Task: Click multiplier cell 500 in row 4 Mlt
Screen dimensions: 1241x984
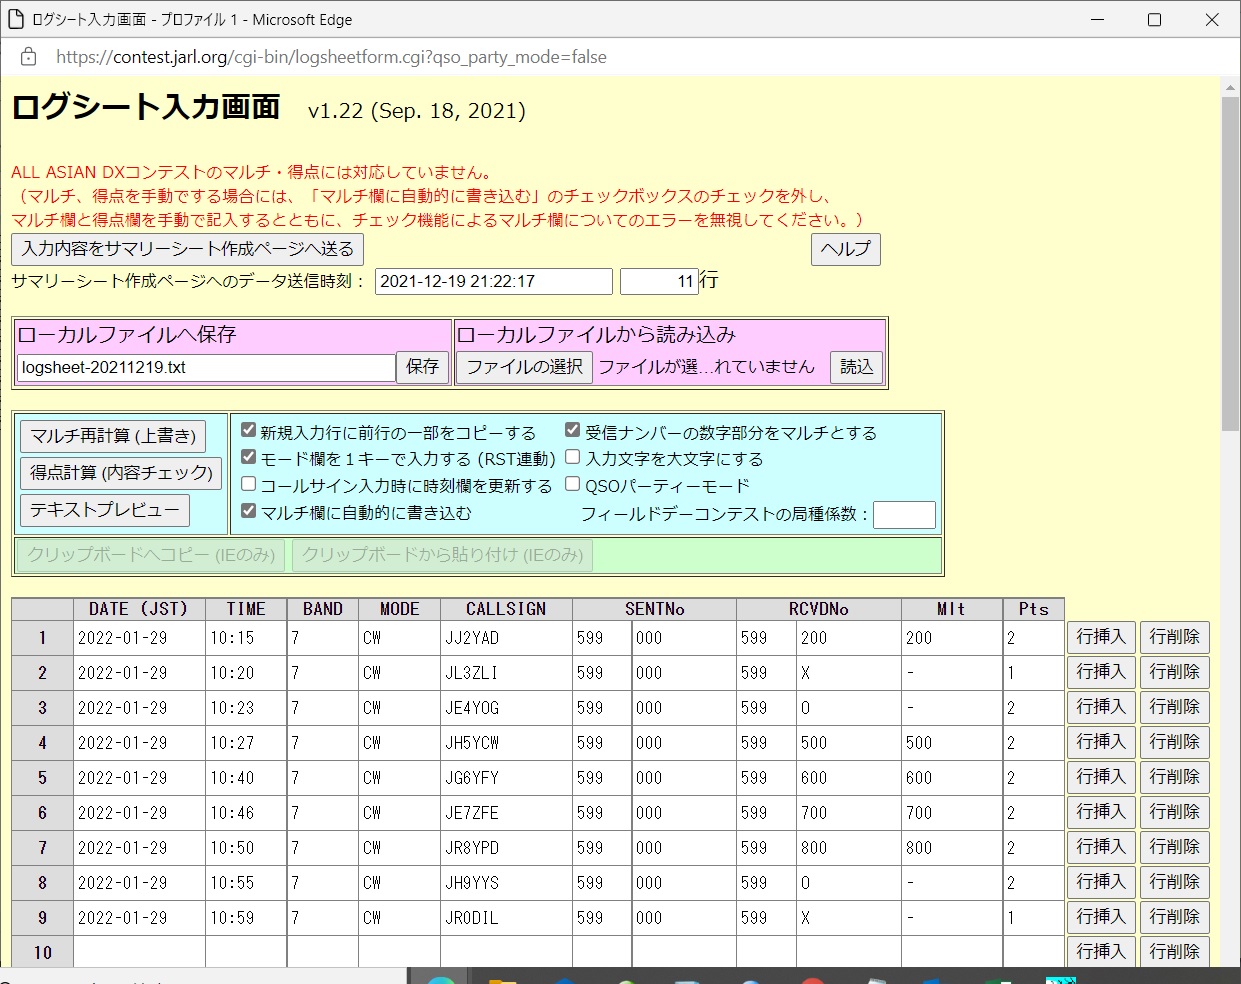Action: [x=952, y=743]
